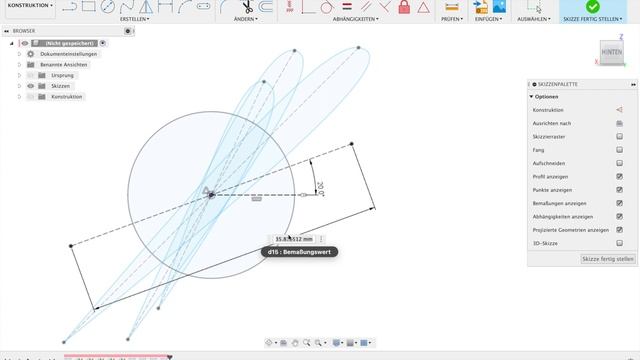The width and height of the screenshot is (640, 360).
Task: Open the ÄNDERN menu
Action: point(246,19)
